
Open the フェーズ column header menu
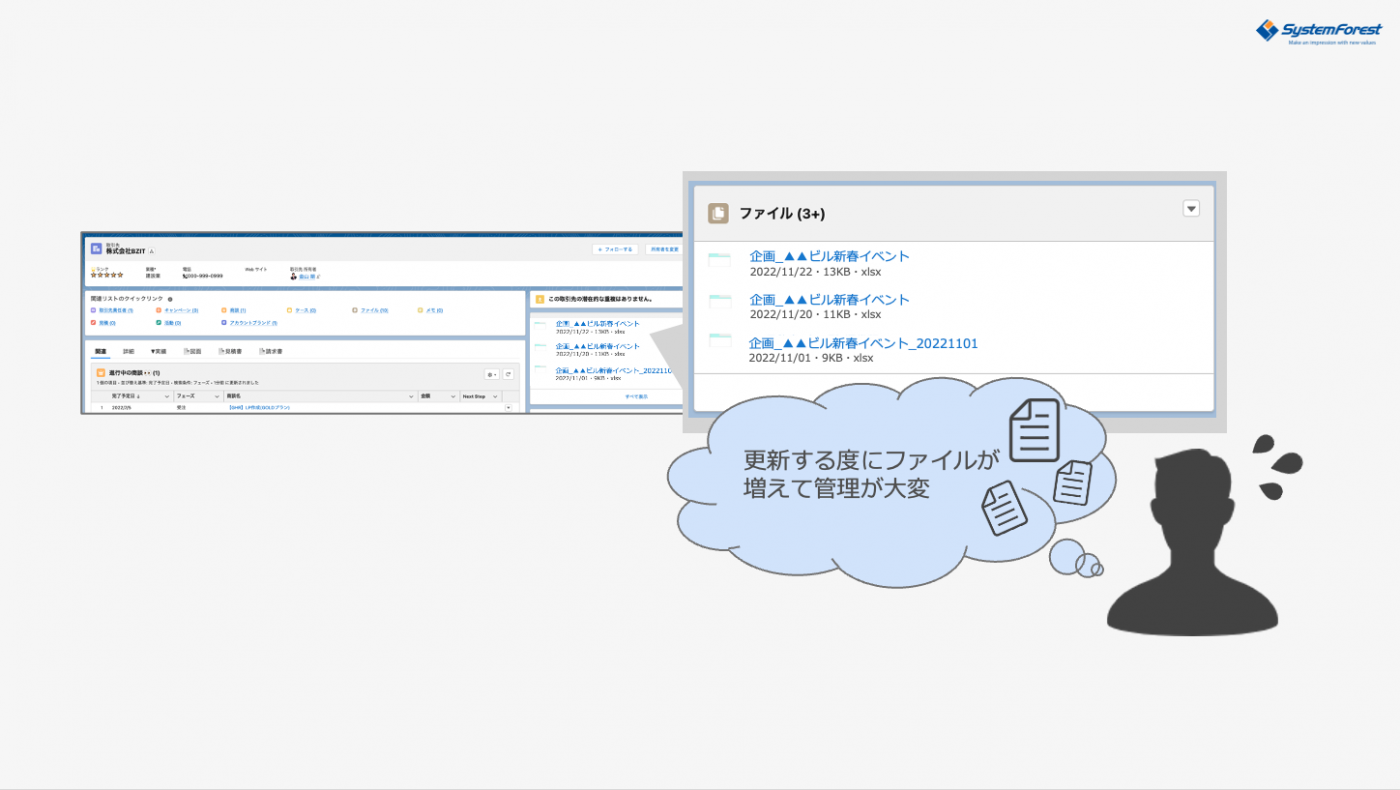(x=217, y=396)
